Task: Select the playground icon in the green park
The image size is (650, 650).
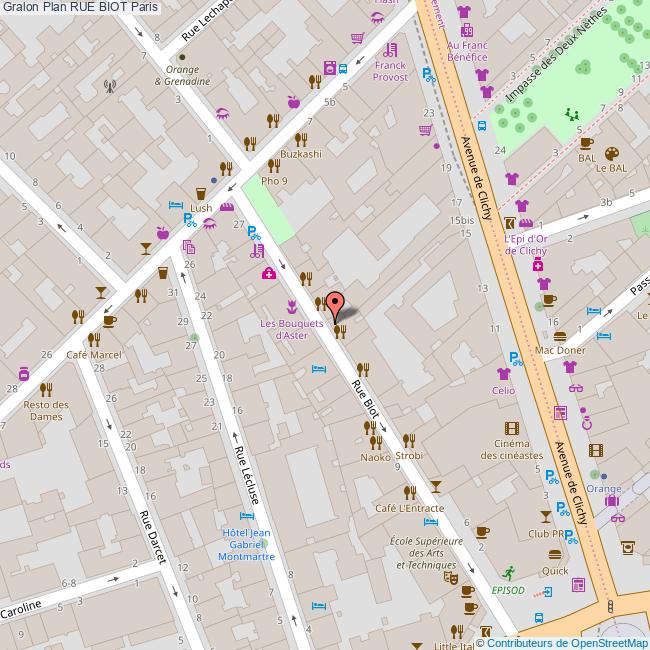Action: click(x=573, y=115)
